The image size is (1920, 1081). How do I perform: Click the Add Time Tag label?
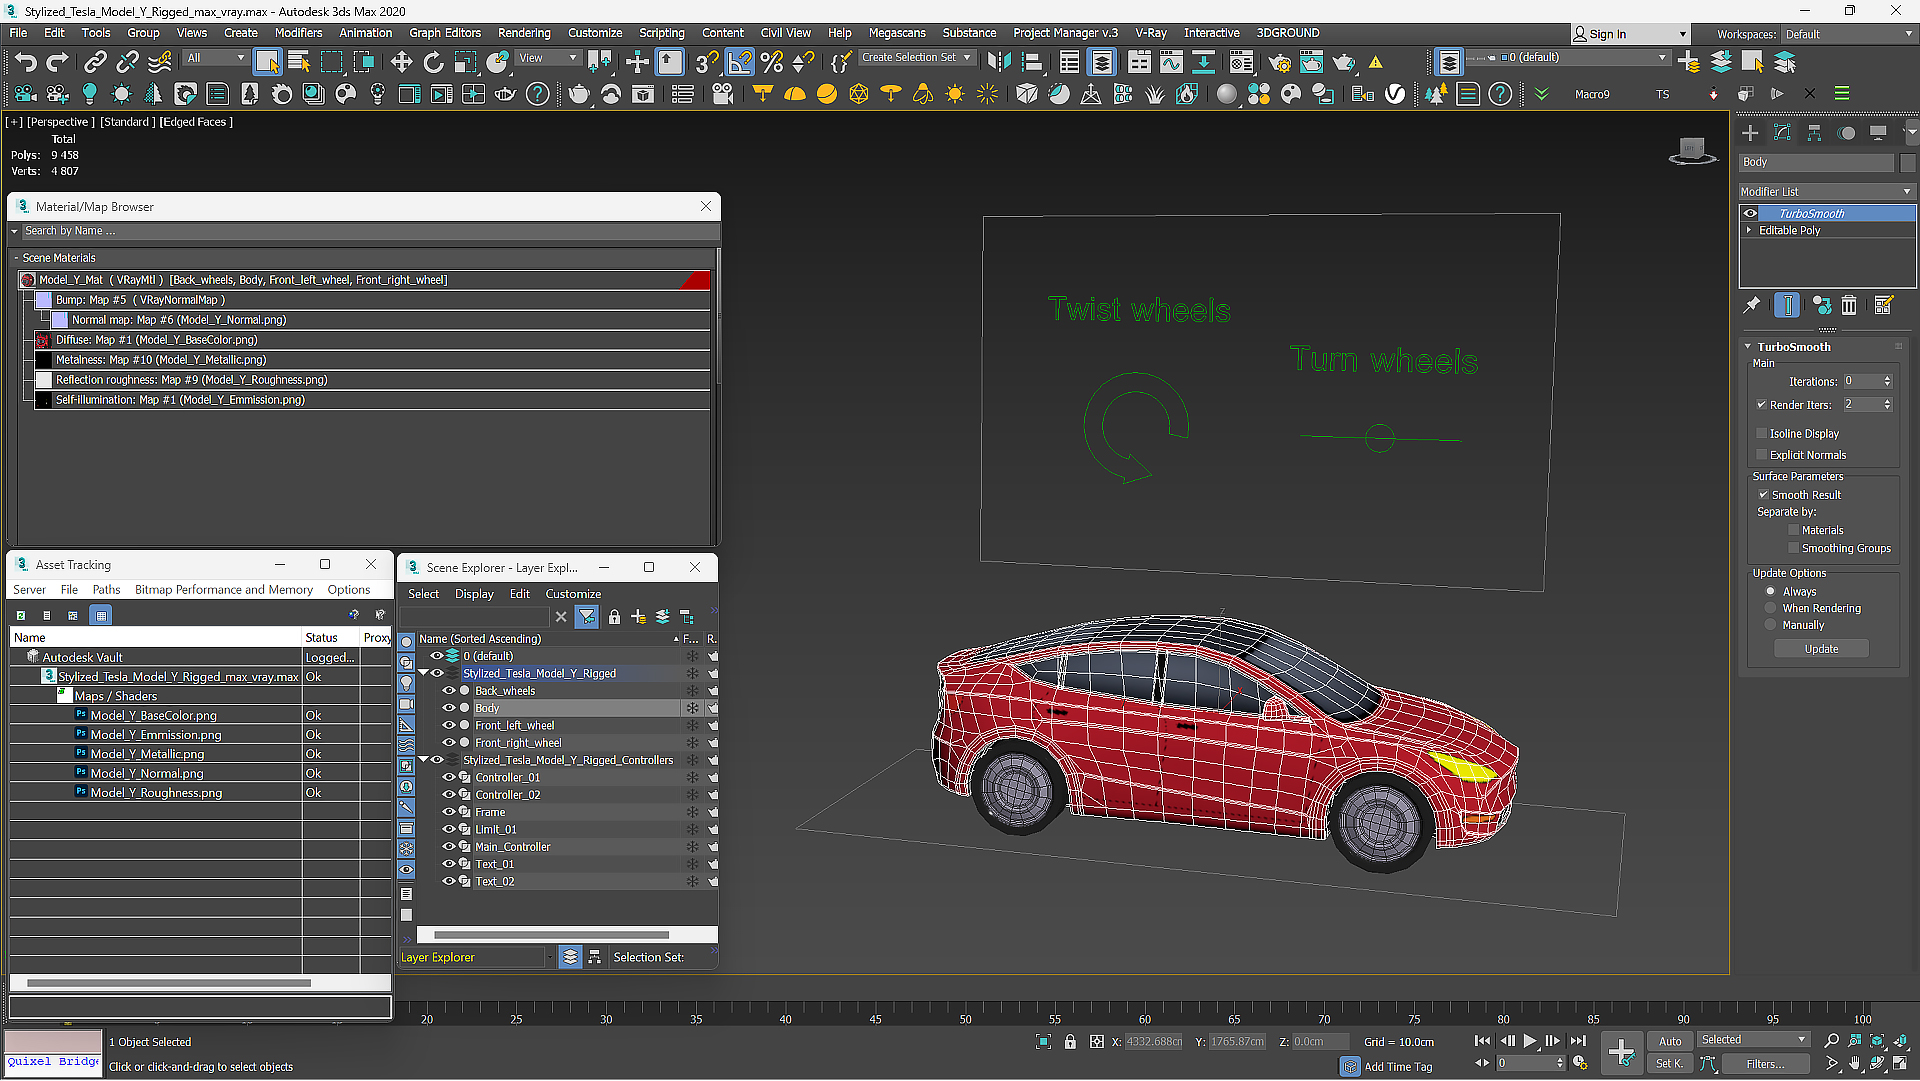1398,1067
